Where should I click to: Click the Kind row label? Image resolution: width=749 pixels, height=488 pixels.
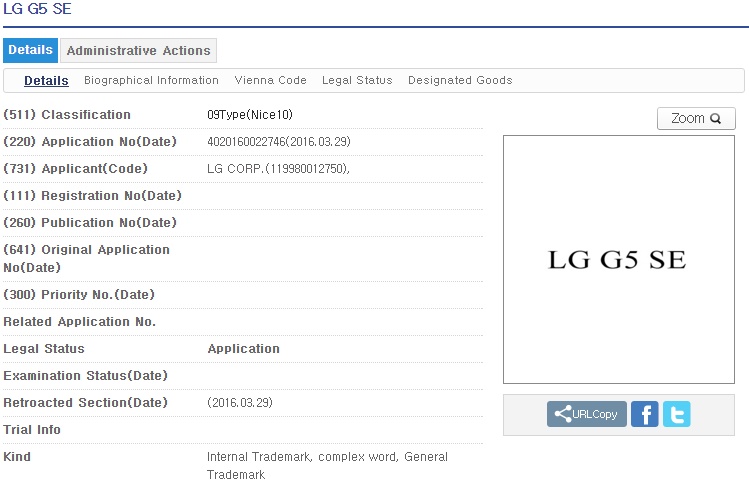[17, 457]
